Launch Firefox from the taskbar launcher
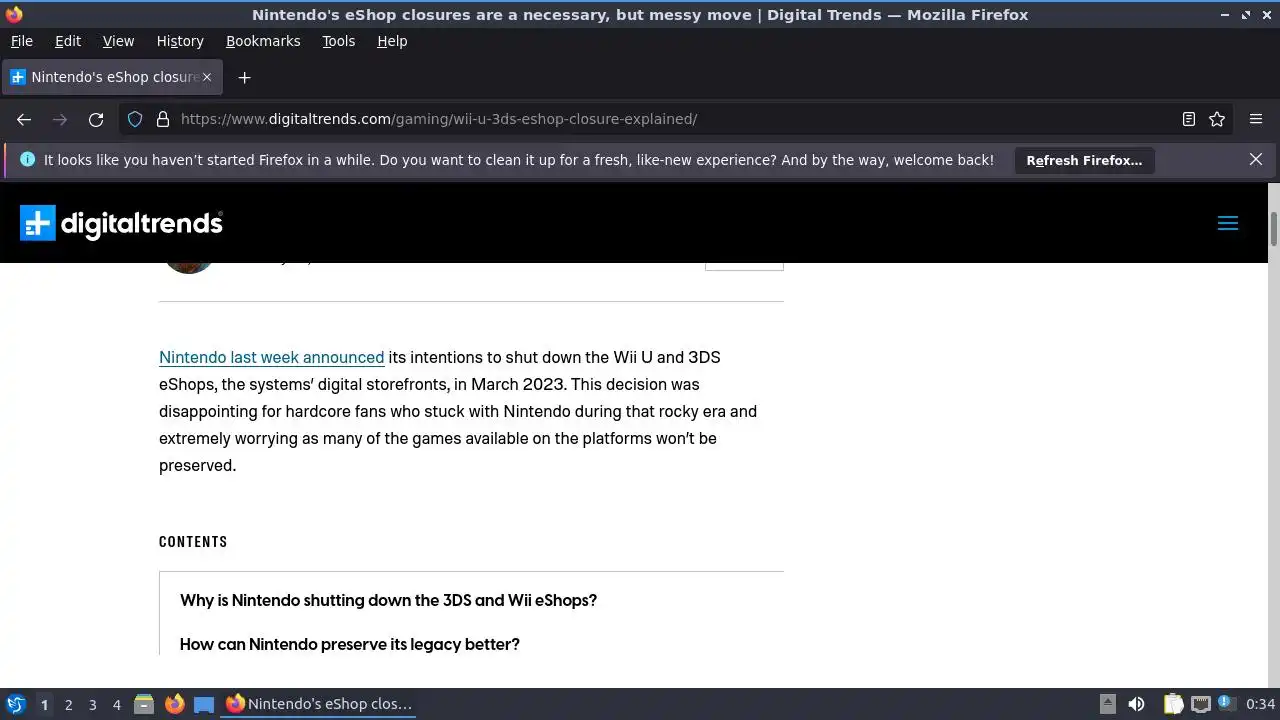1280x720 pixels. pos(175,704)
